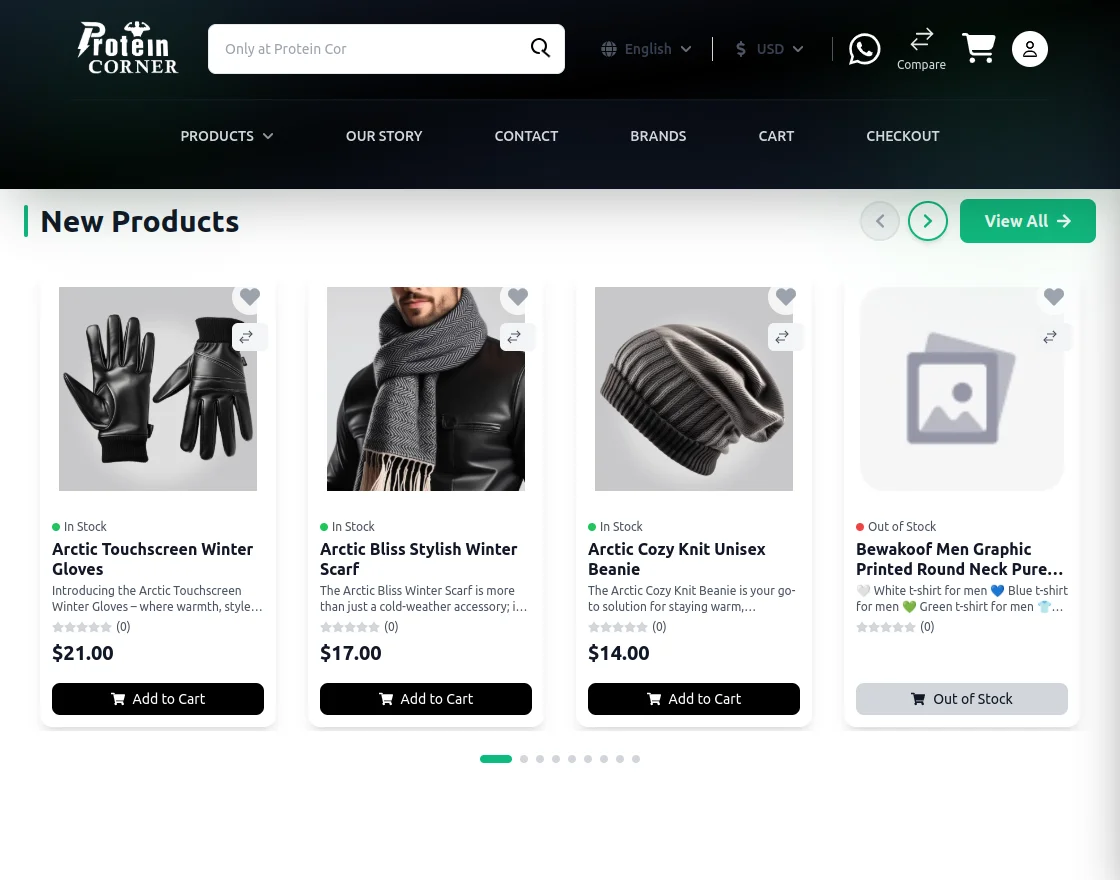This screenshot has height=880, width=1120.
Task: Open the BRANDS menu item
Action: (658, 136)
